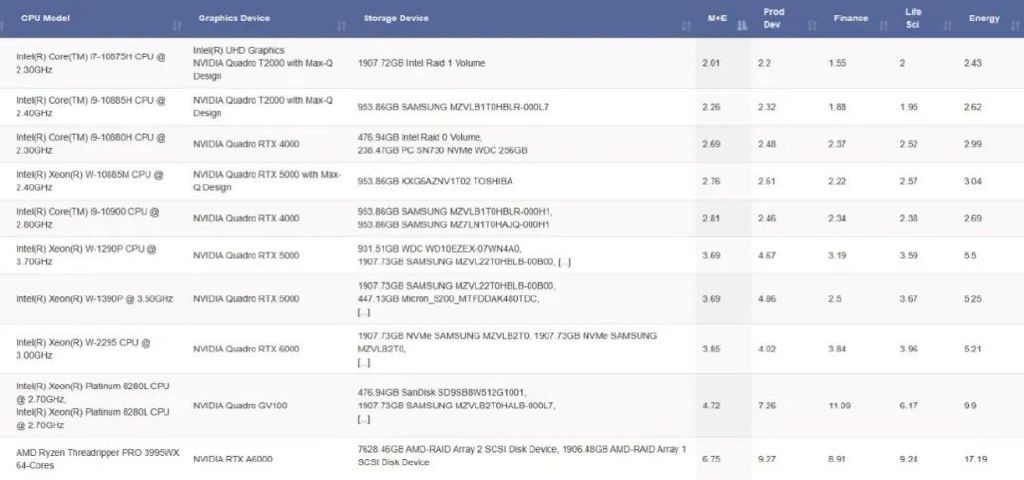Screen dimensions: 1024x480
Task: Click the 953.86GB KXG6AZNV1T02 TOSHIBA cell
Action: click(435, 181)
